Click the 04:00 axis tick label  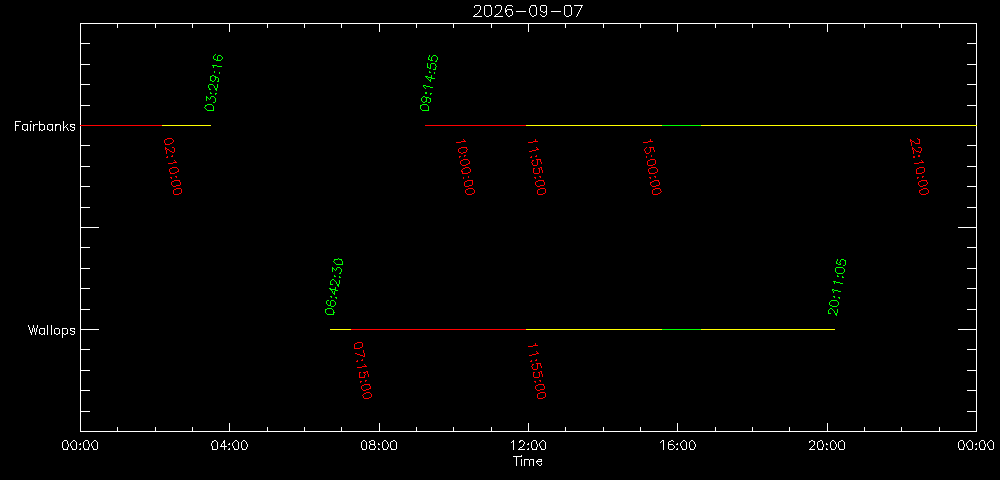[x=230, y=446]
